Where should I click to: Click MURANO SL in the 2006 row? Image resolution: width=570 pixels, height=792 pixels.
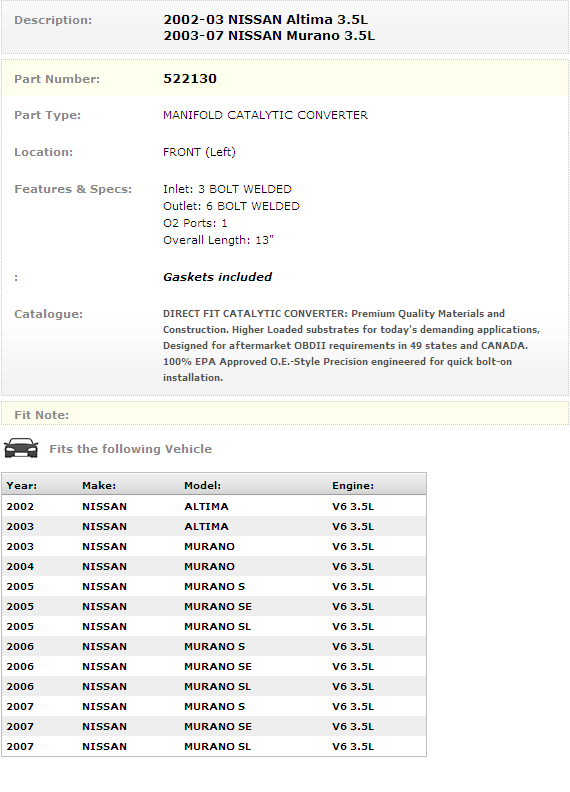click(217, 686)
